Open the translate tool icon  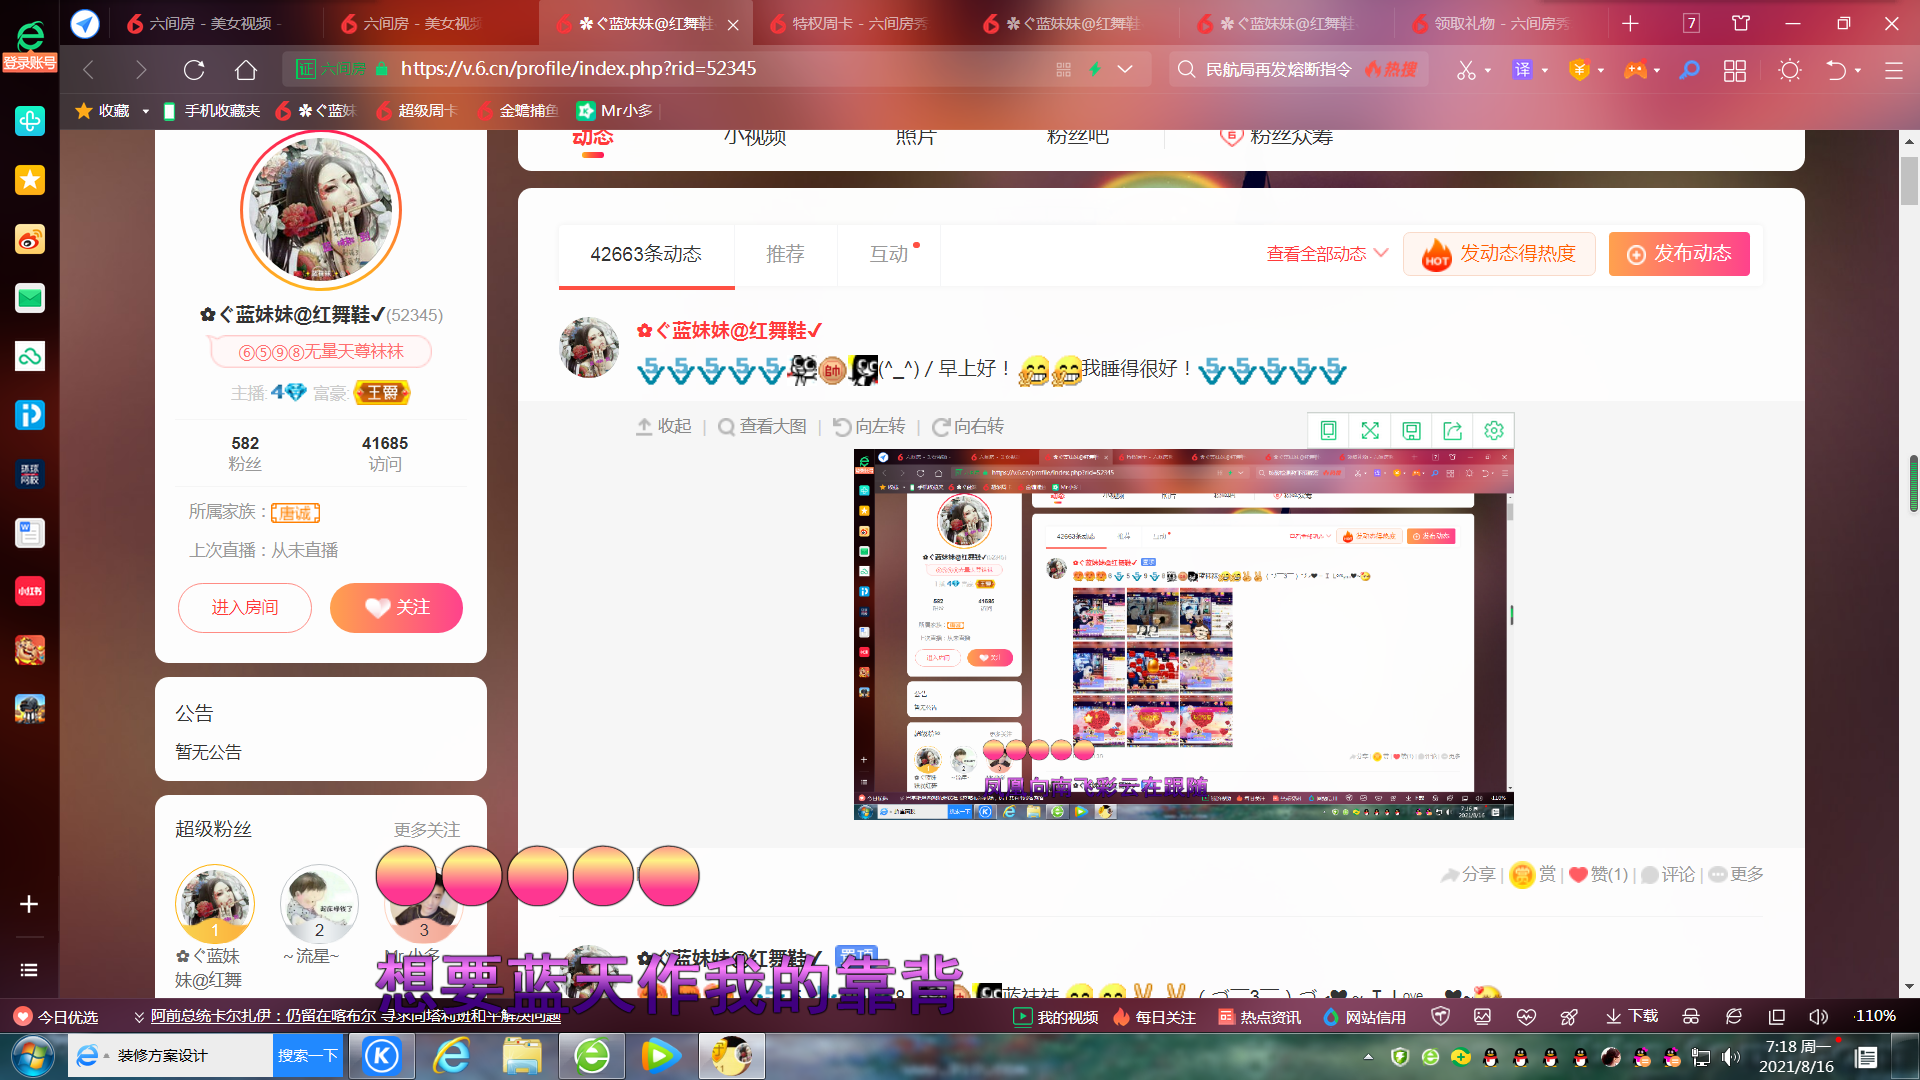tap(1522, 70)
